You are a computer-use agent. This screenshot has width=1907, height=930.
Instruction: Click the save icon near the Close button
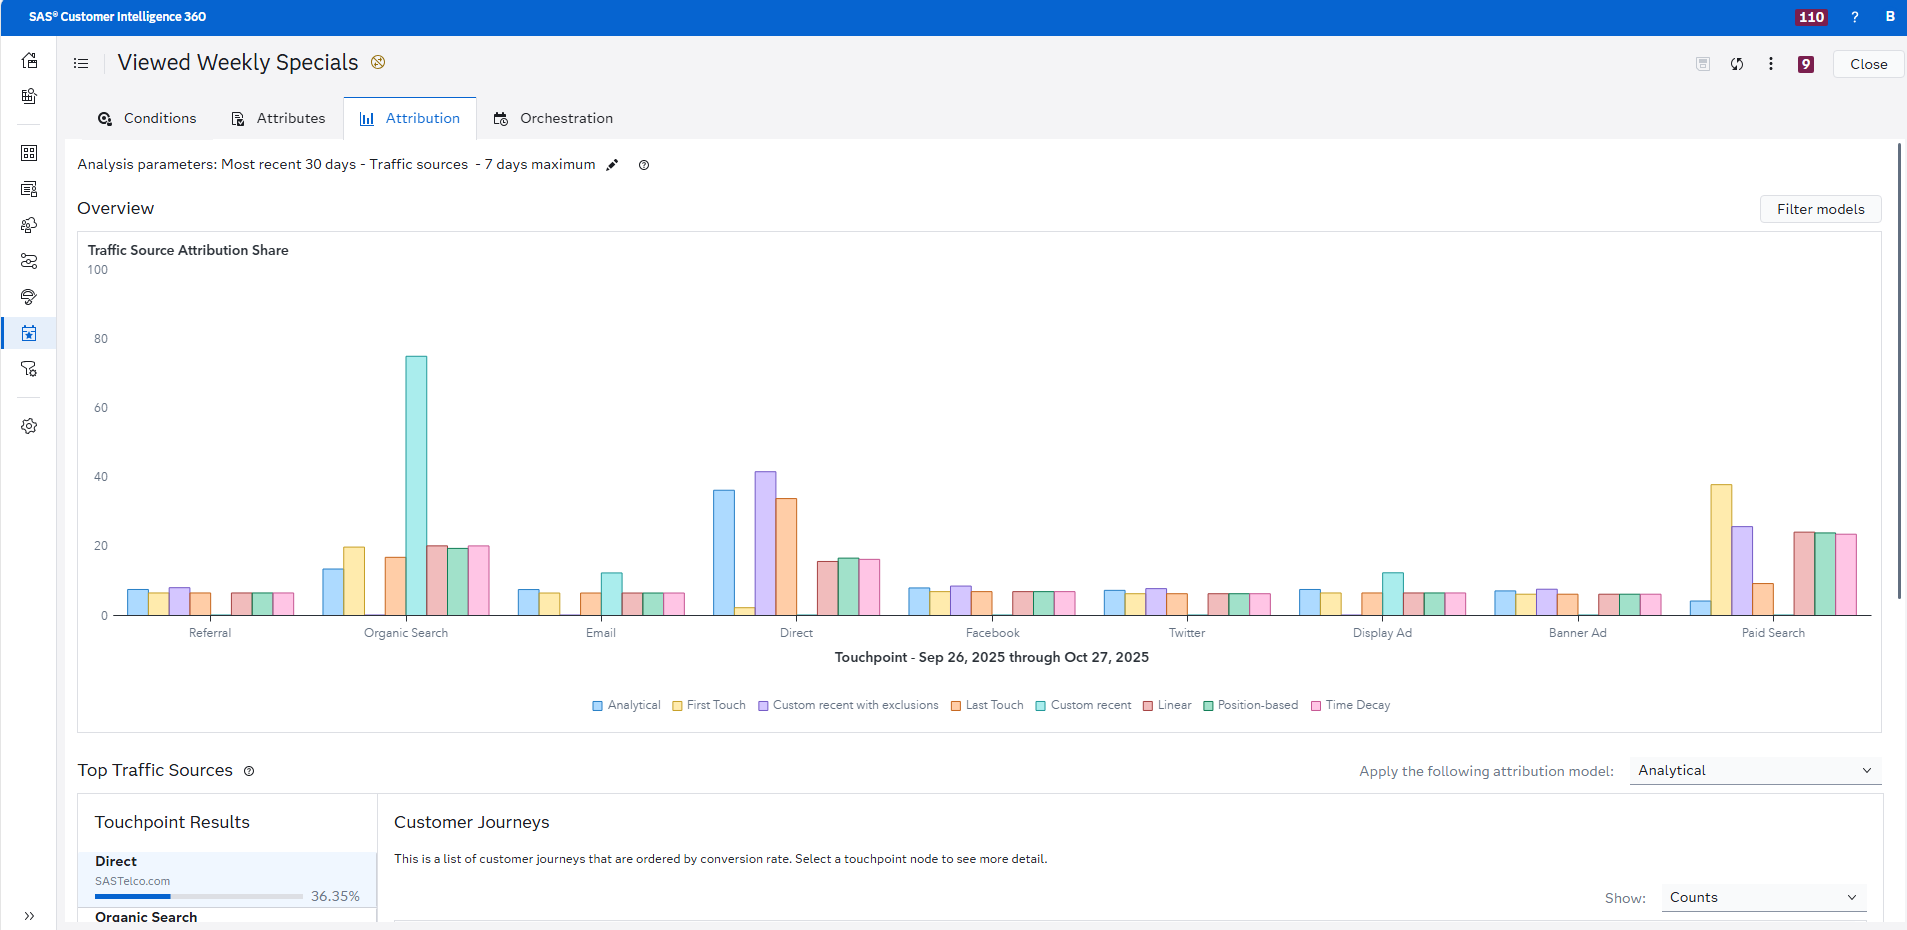click(1701, 63)
